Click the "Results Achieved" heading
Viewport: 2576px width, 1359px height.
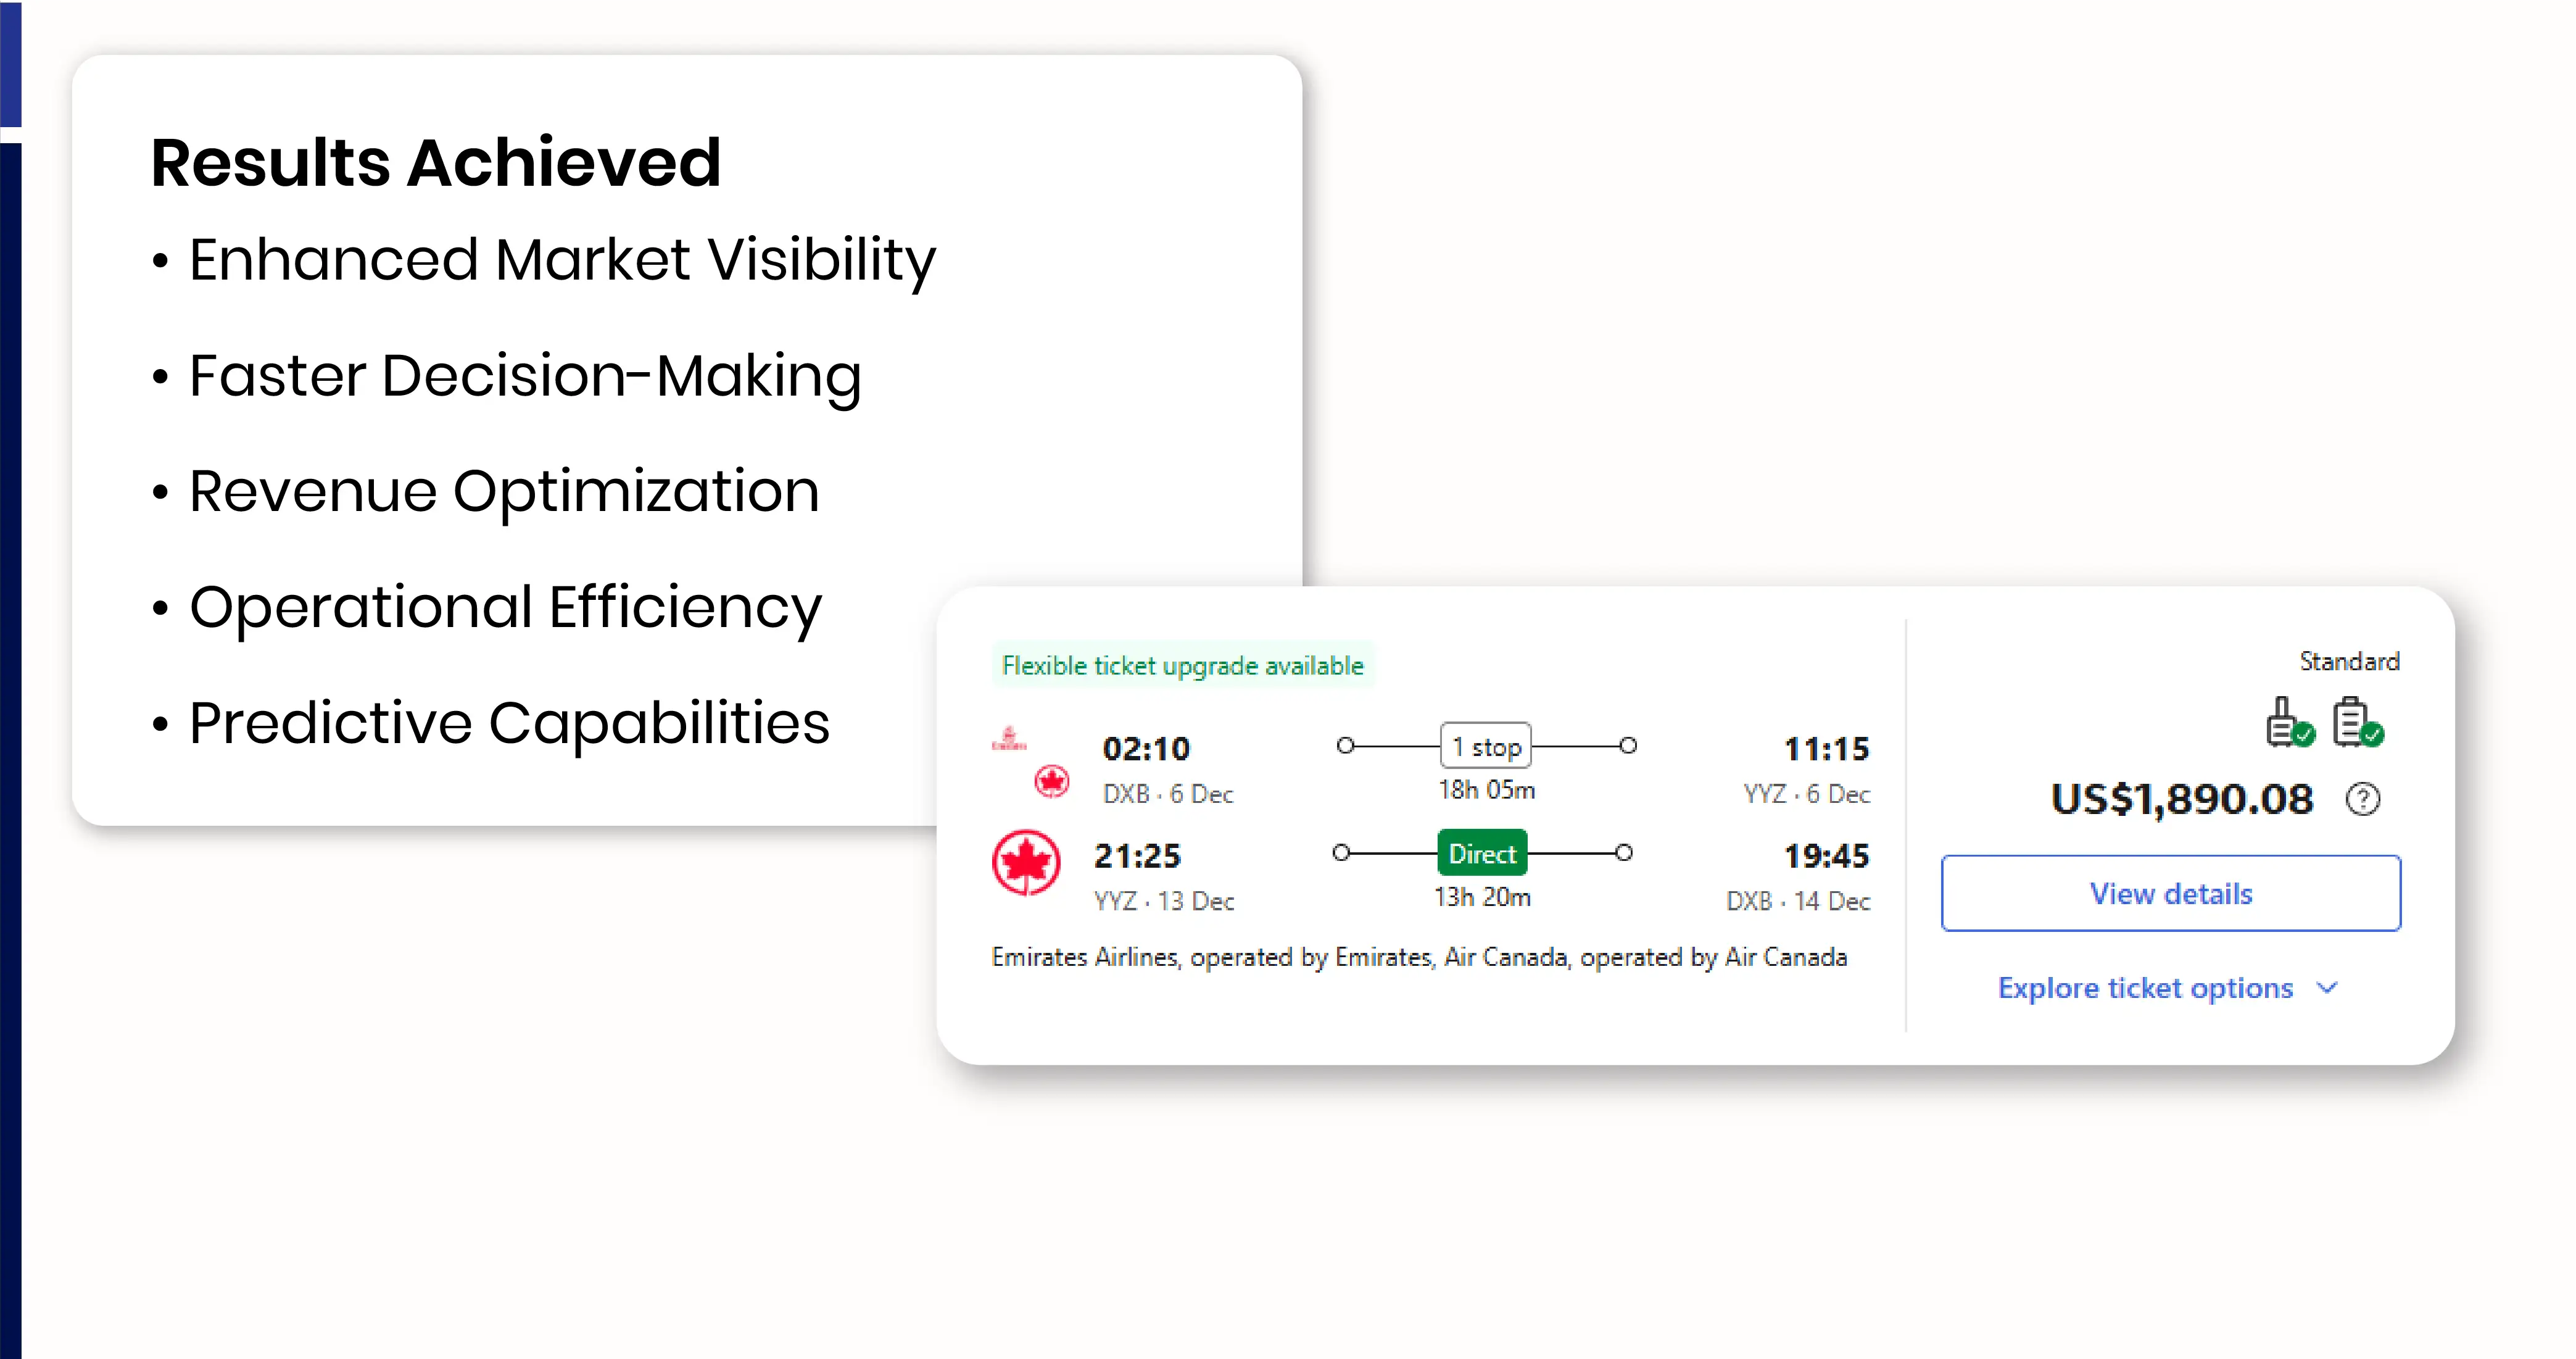tap(436, 162)
